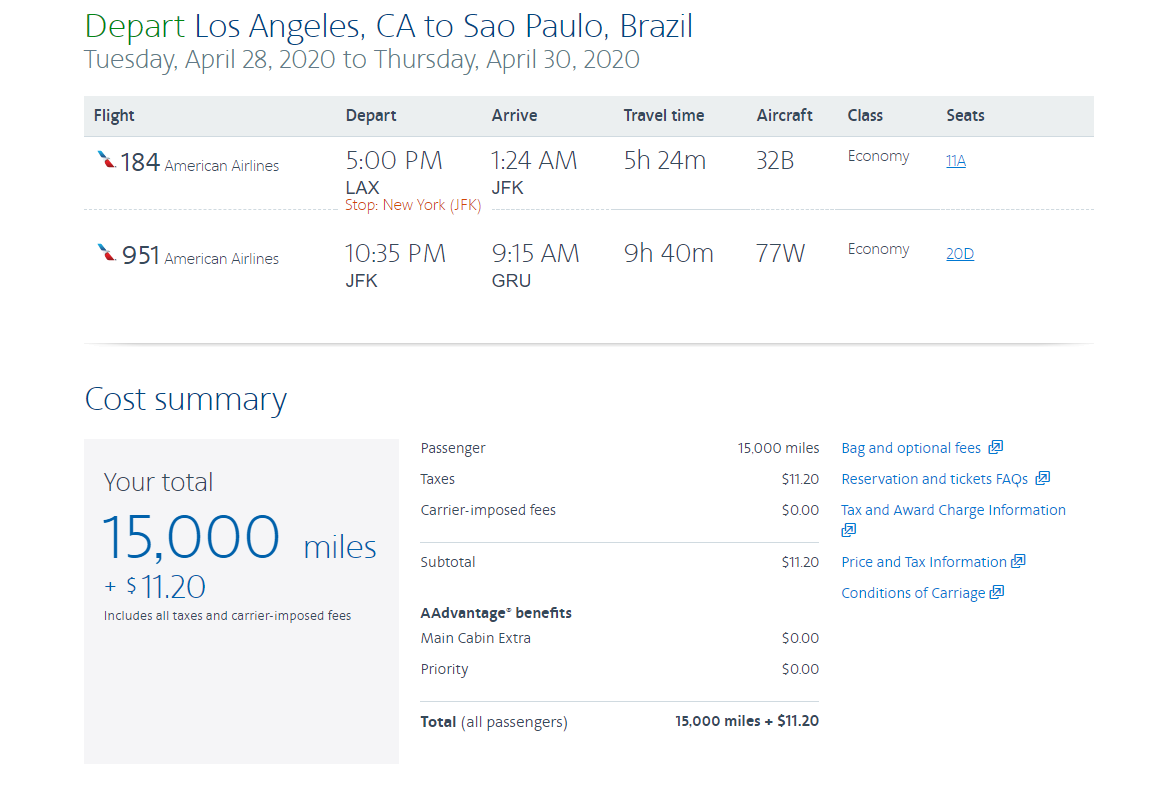This screenshot has width=1166, height=785.
Task: Click the Priority row label
Action: coord(445,669)
